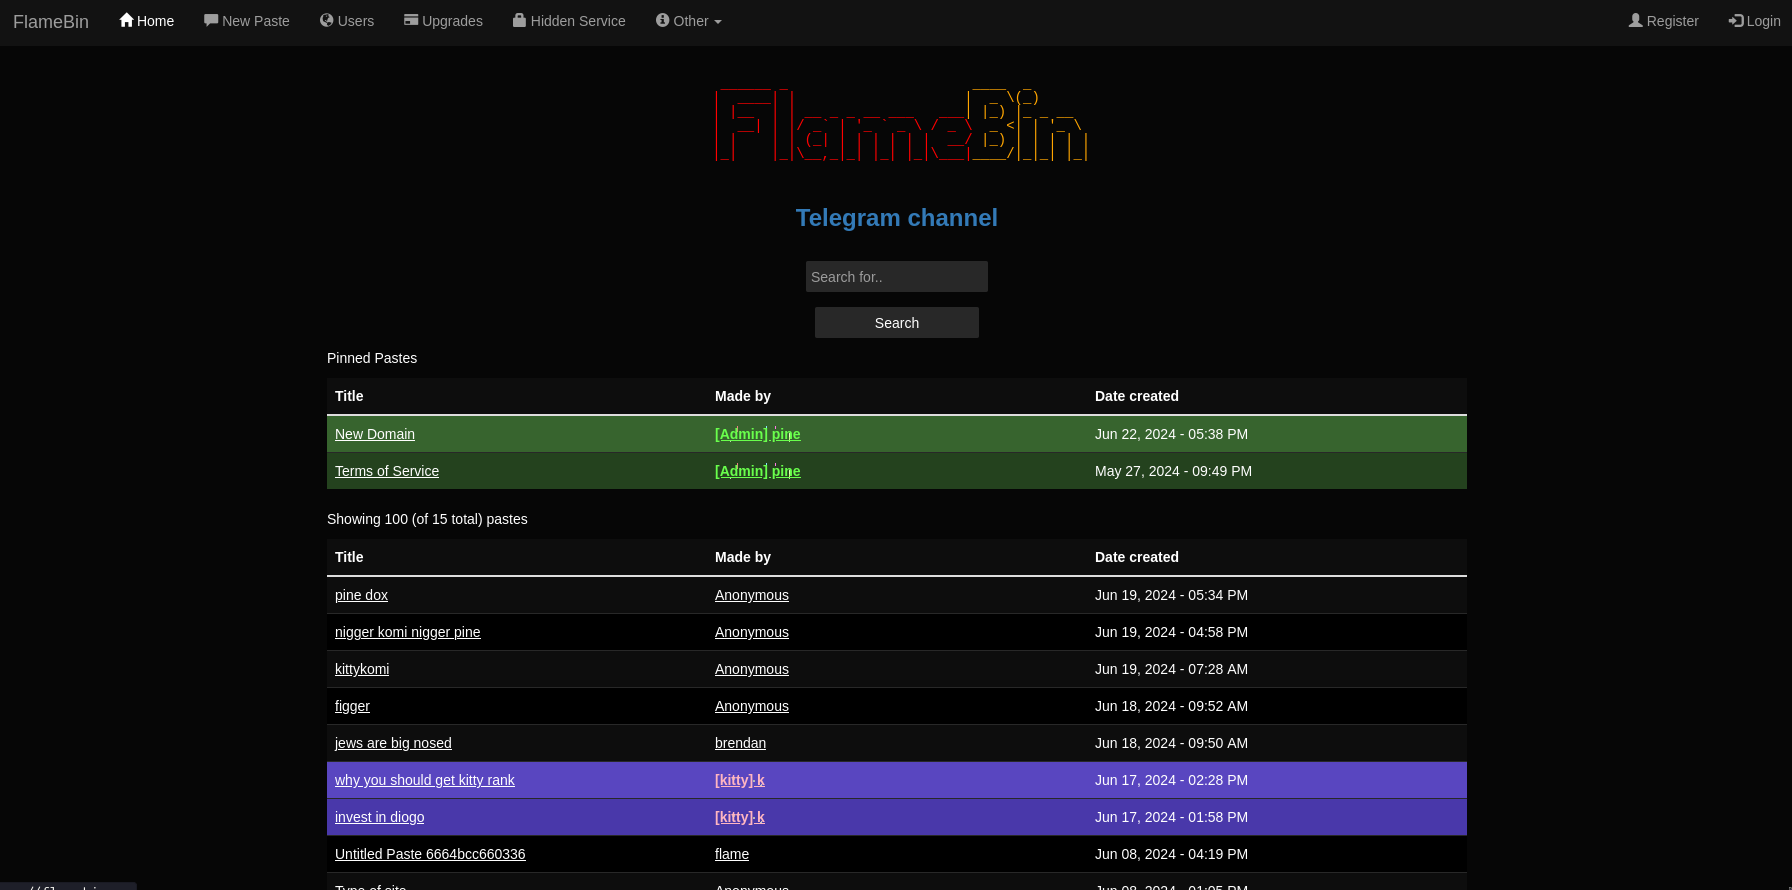Open user brendan's profile link

click(x=741, y=743)
